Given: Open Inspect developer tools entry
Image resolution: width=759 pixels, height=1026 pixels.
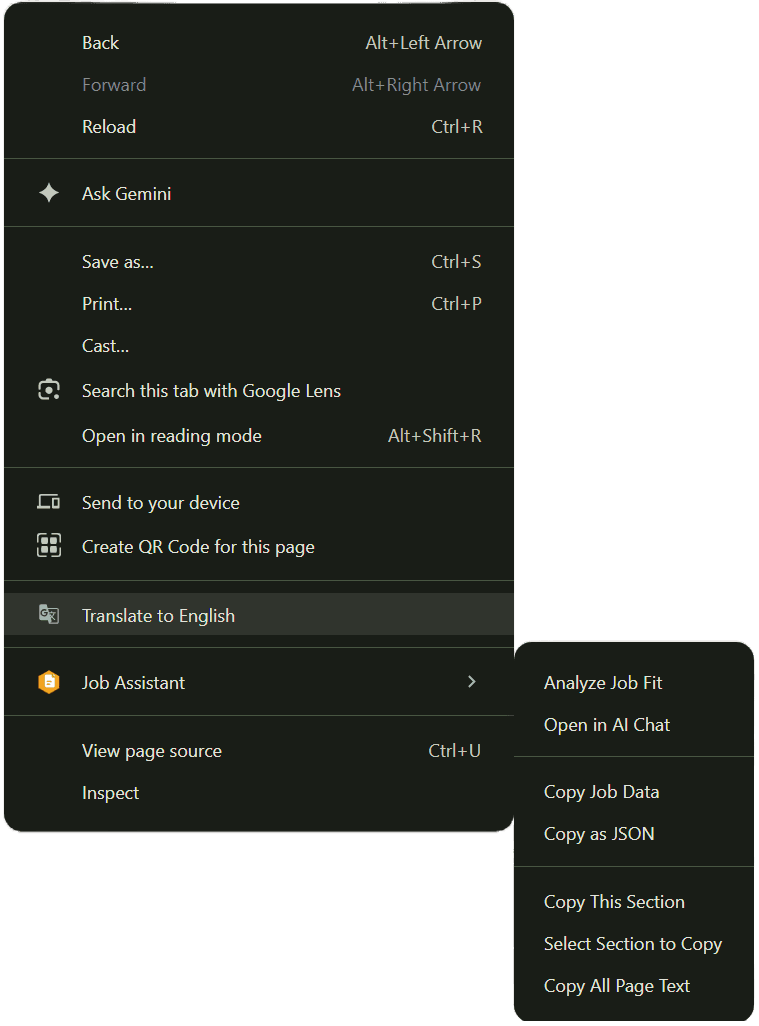Looking at the screenshot, I should [x=258, y=792].
